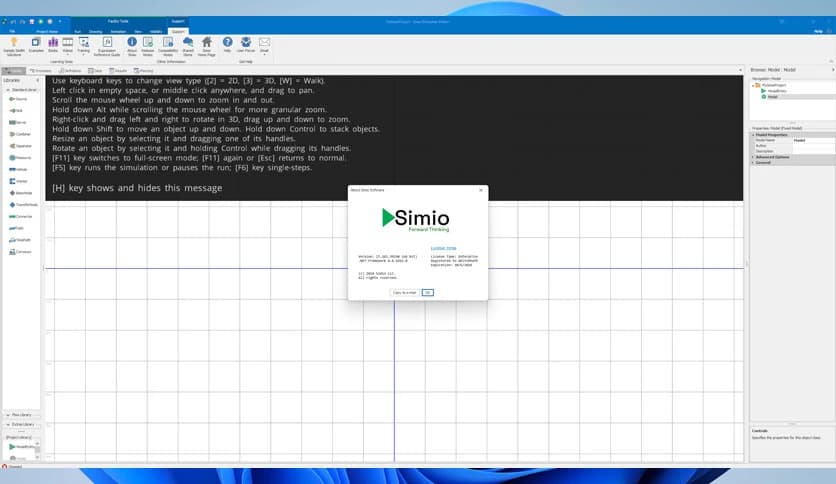The height and width of the screenshot is (484, 836).
Task: Select the BasicNode object in Standard Library
Action: (x=21, y=193)
